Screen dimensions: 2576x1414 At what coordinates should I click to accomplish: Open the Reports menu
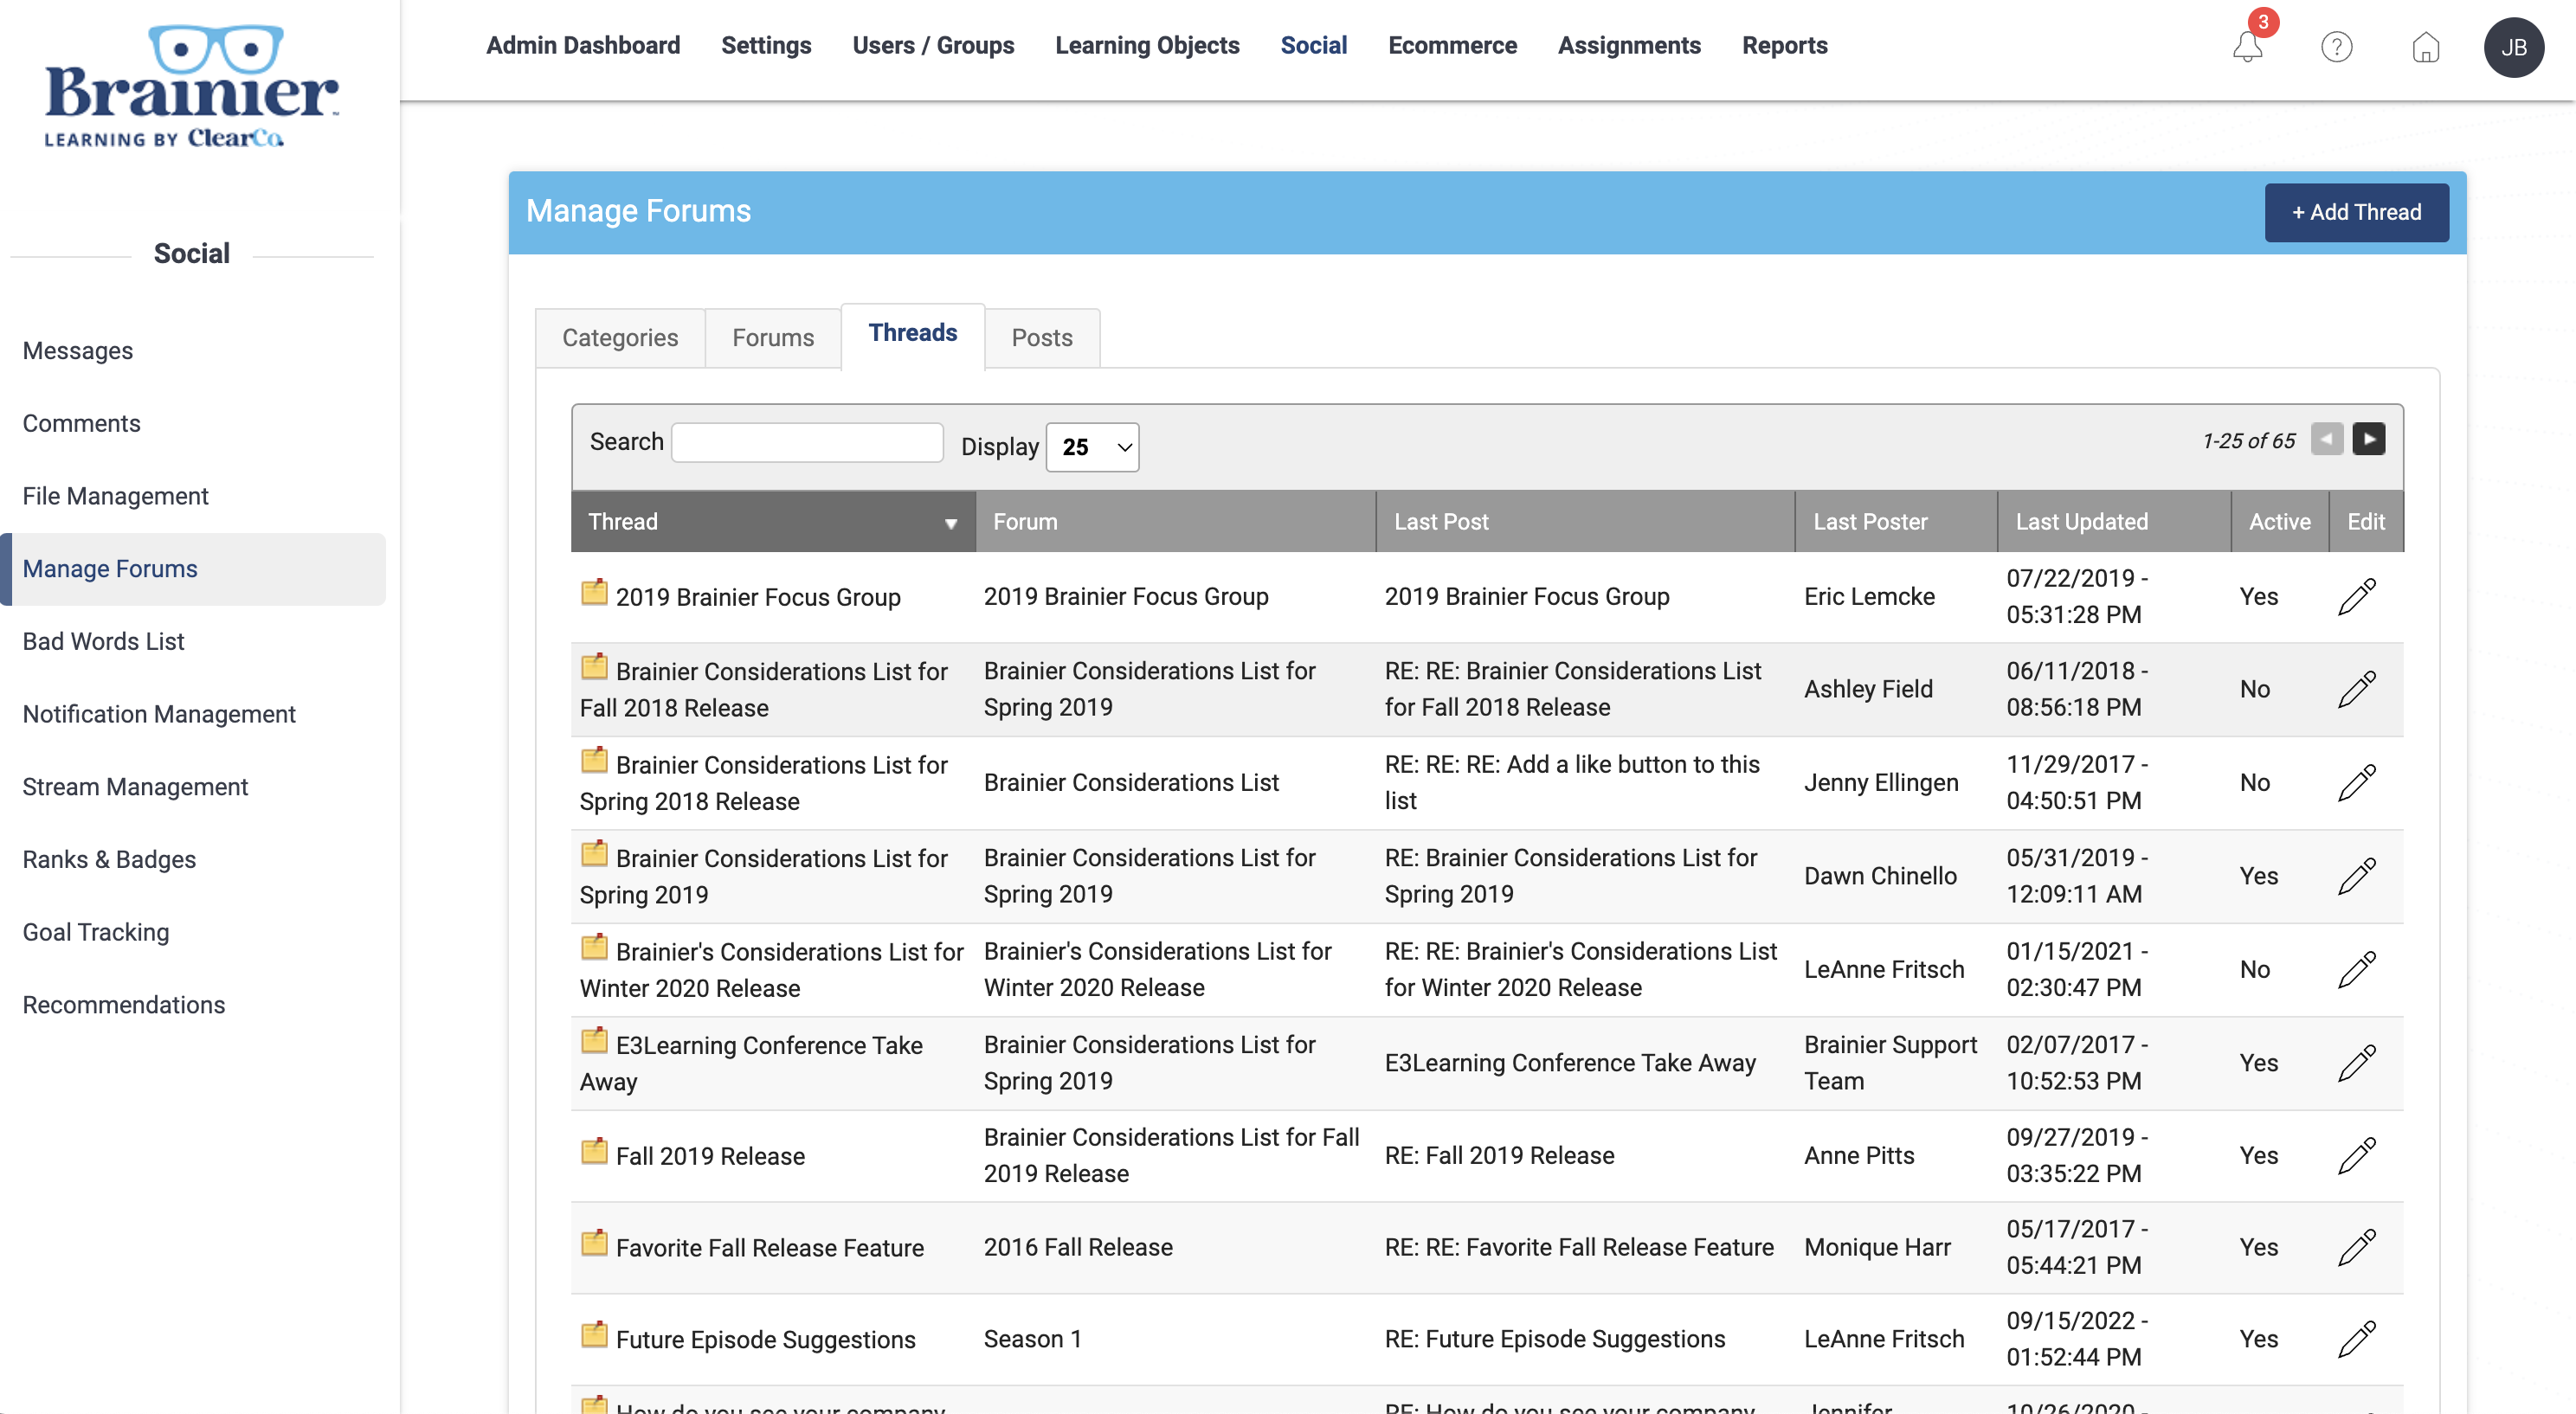coord(1784,46)
